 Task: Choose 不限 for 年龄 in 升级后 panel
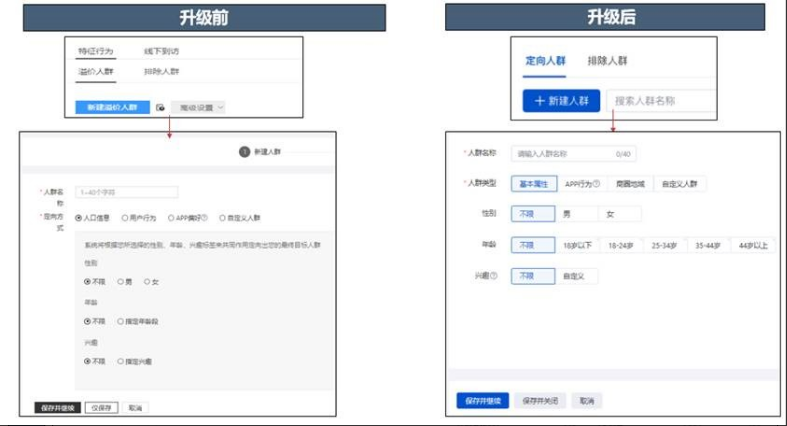point(533,245)
